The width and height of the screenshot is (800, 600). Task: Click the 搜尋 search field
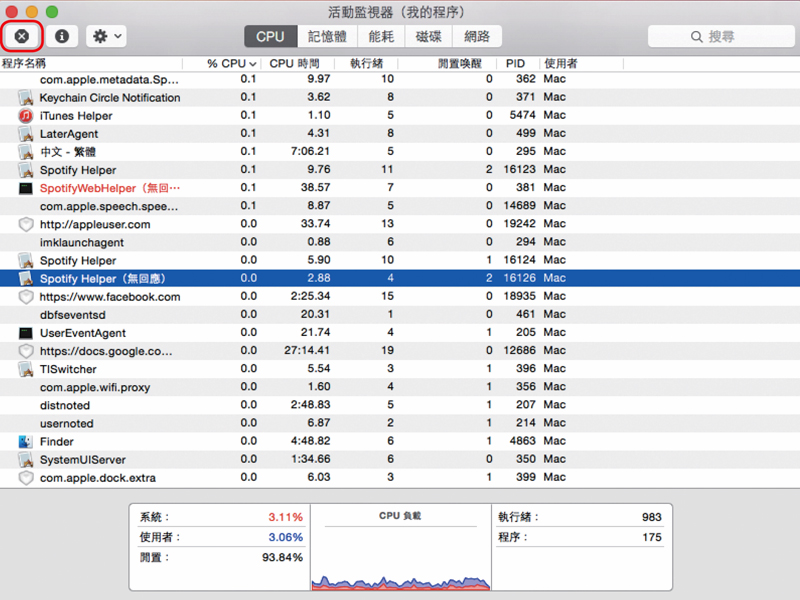pyautogui.click(x=721, y=36)
